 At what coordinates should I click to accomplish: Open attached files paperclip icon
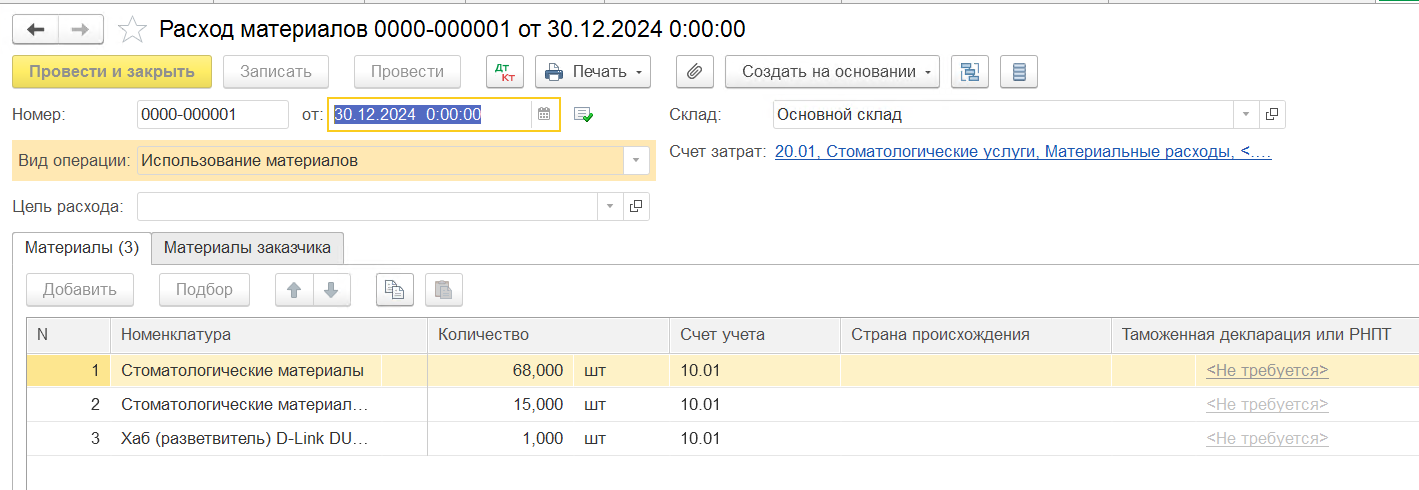click(694, 72)
